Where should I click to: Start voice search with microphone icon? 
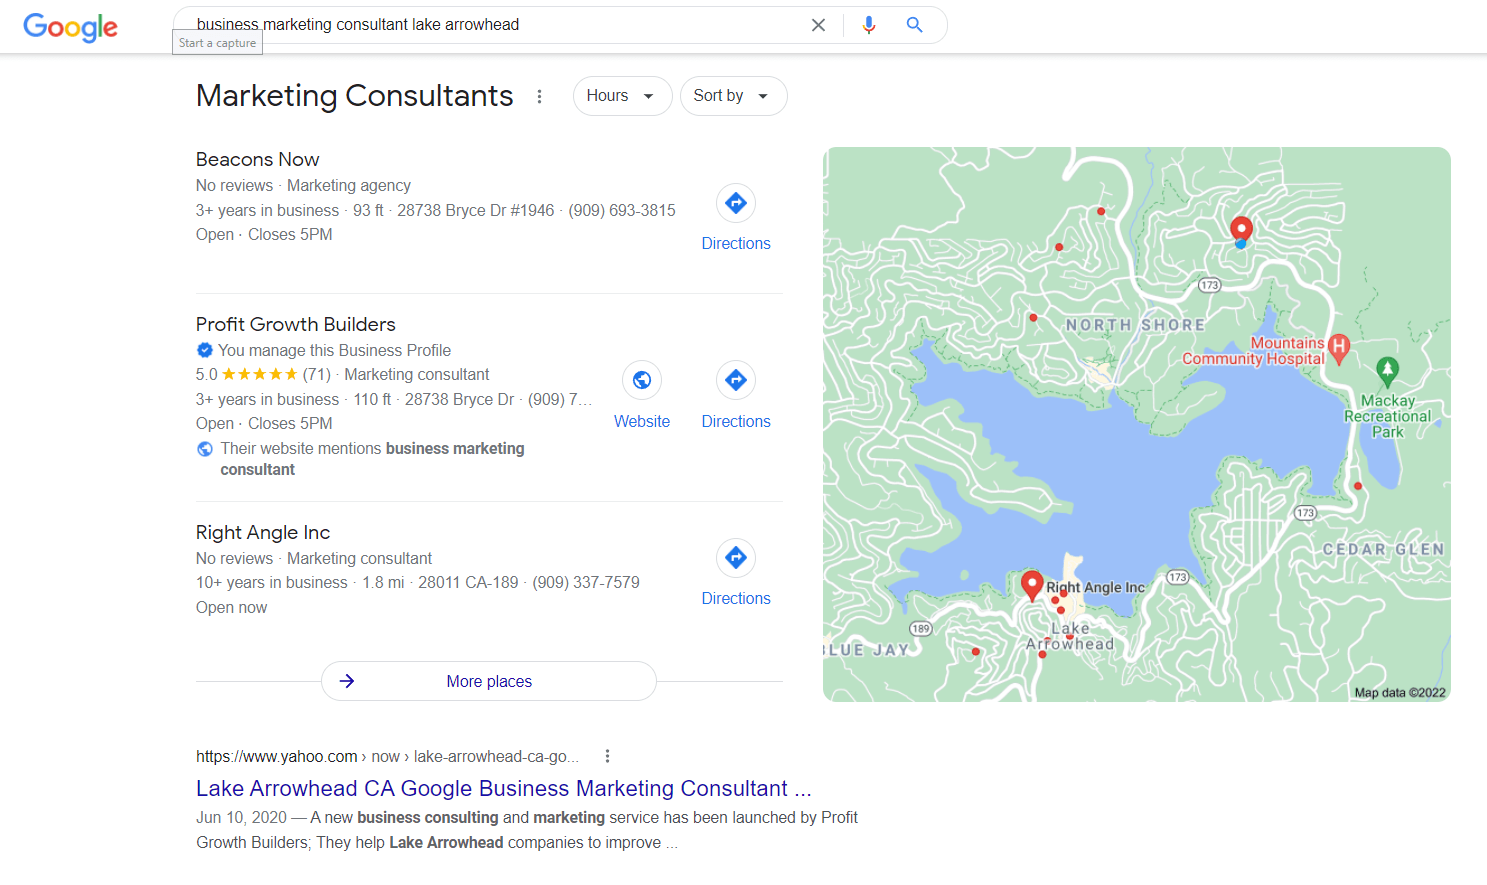[x=869, y=25]
